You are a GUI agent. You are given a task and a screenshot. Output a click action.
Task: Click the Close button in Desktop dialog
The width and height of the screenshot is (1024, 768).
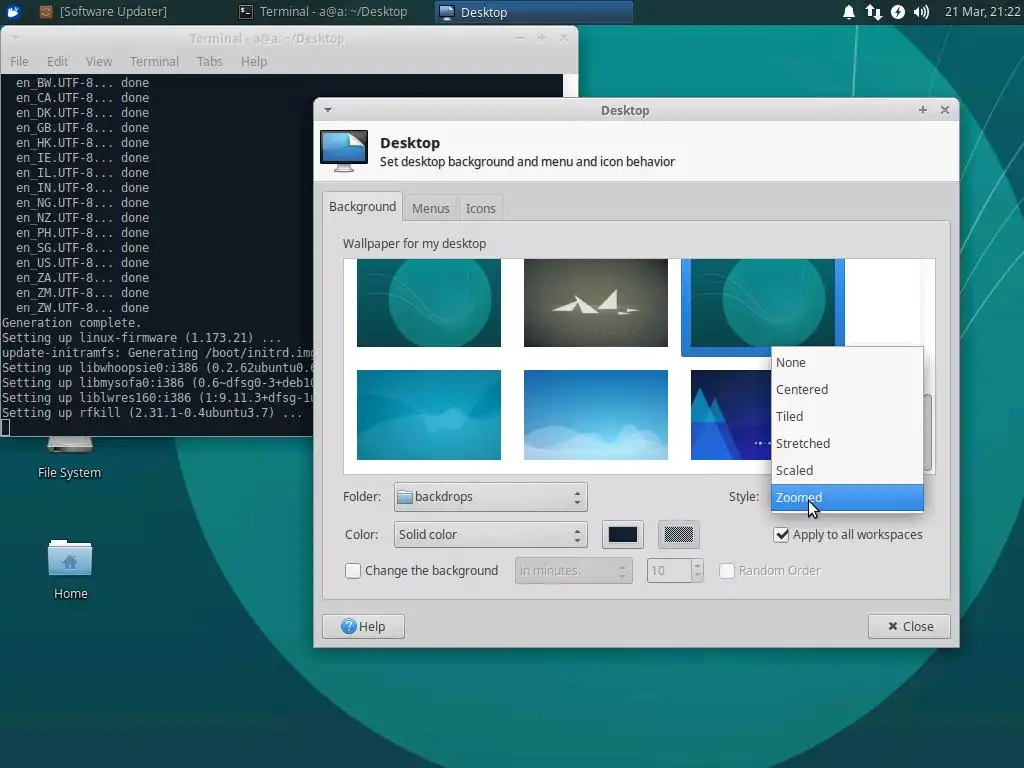pyautogui.click(x=909, y=626)
